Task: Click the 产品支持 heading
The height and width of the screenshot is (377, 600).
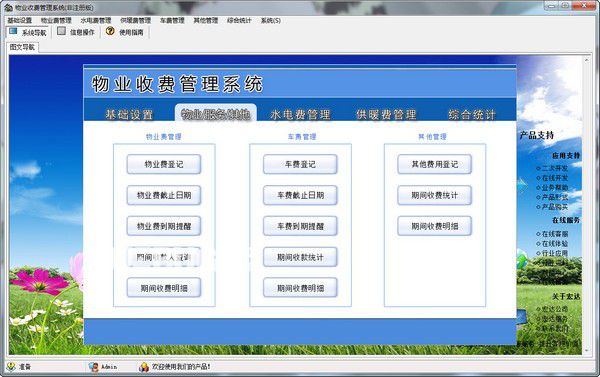Action: [537, 135]
